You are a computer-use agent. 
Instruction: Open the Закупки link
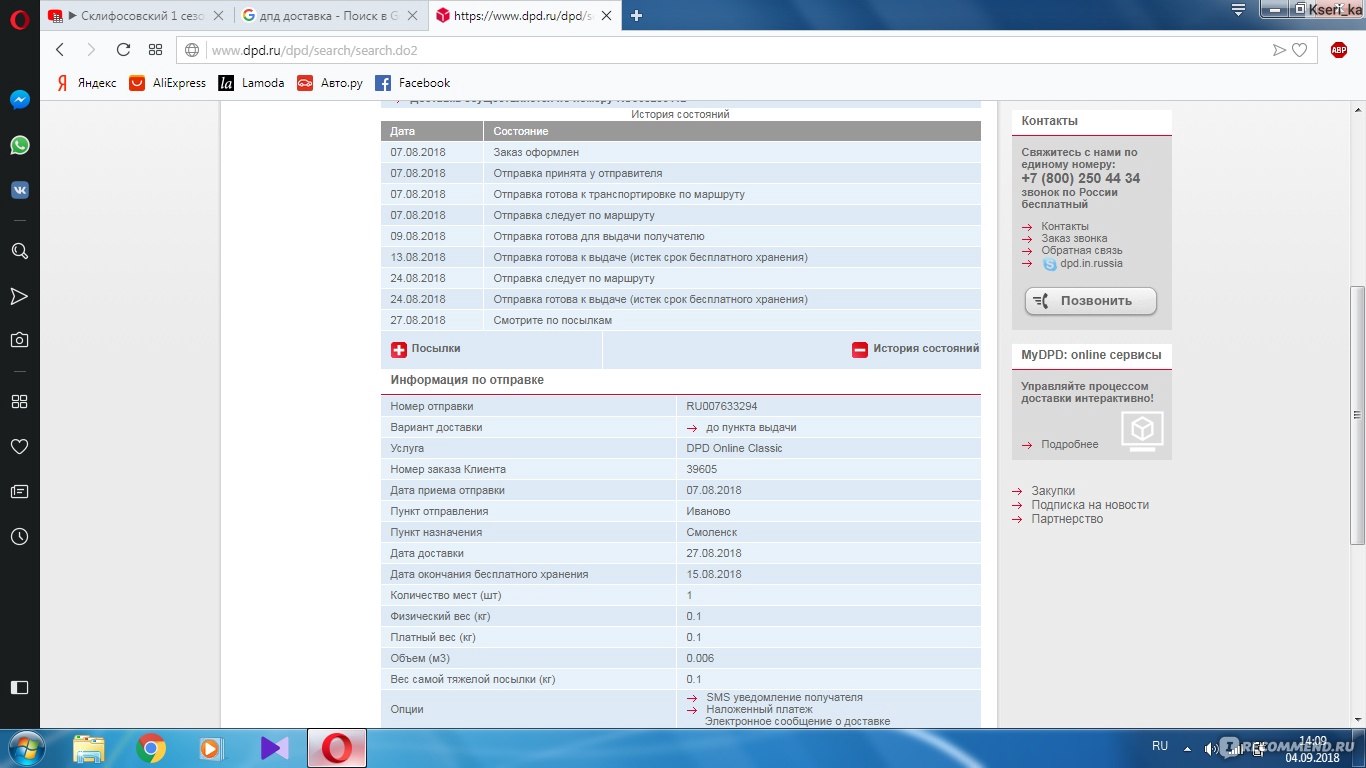pos(1053,491)
